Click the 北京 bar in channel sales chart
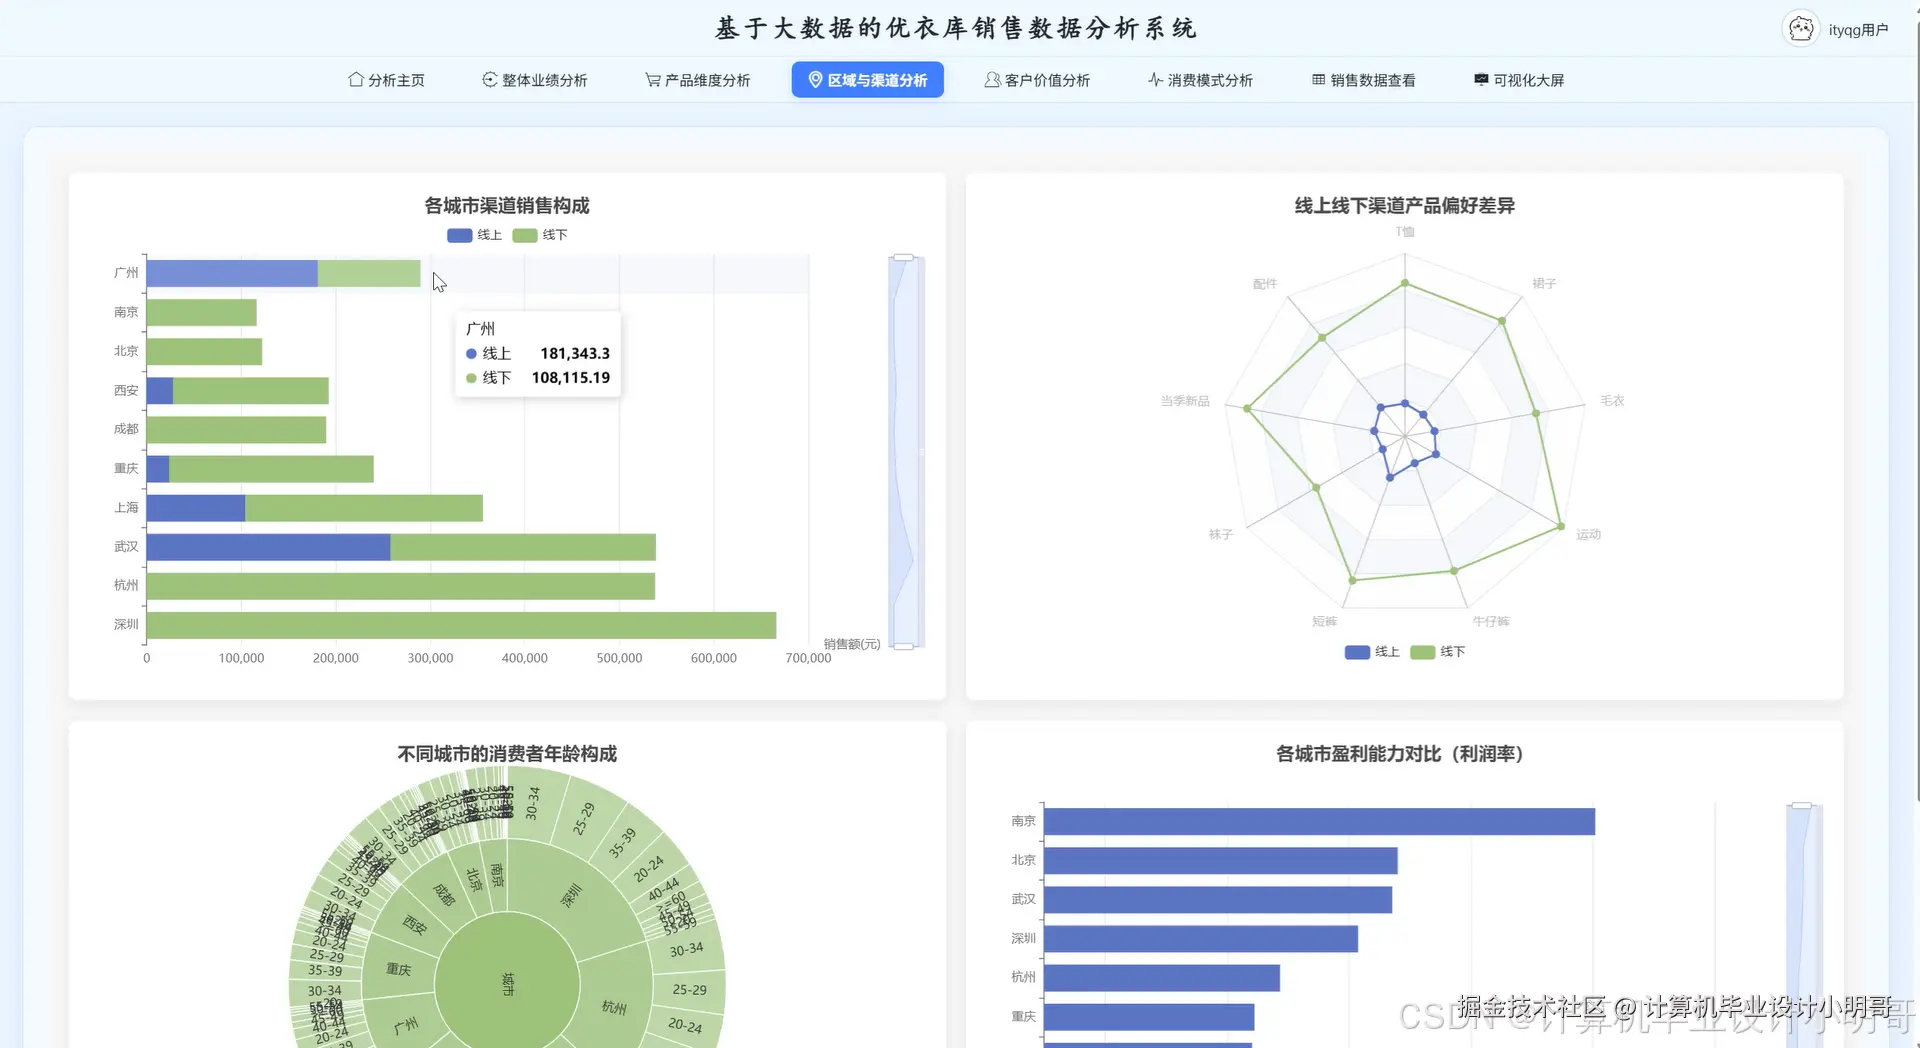1920x1048 pixels. 204,351
